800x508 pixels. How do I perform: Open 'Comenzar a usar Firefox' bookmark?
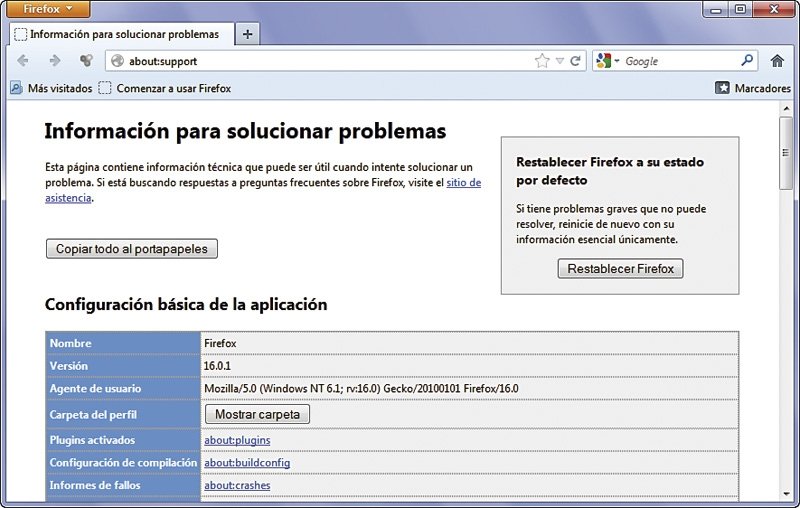165,88
